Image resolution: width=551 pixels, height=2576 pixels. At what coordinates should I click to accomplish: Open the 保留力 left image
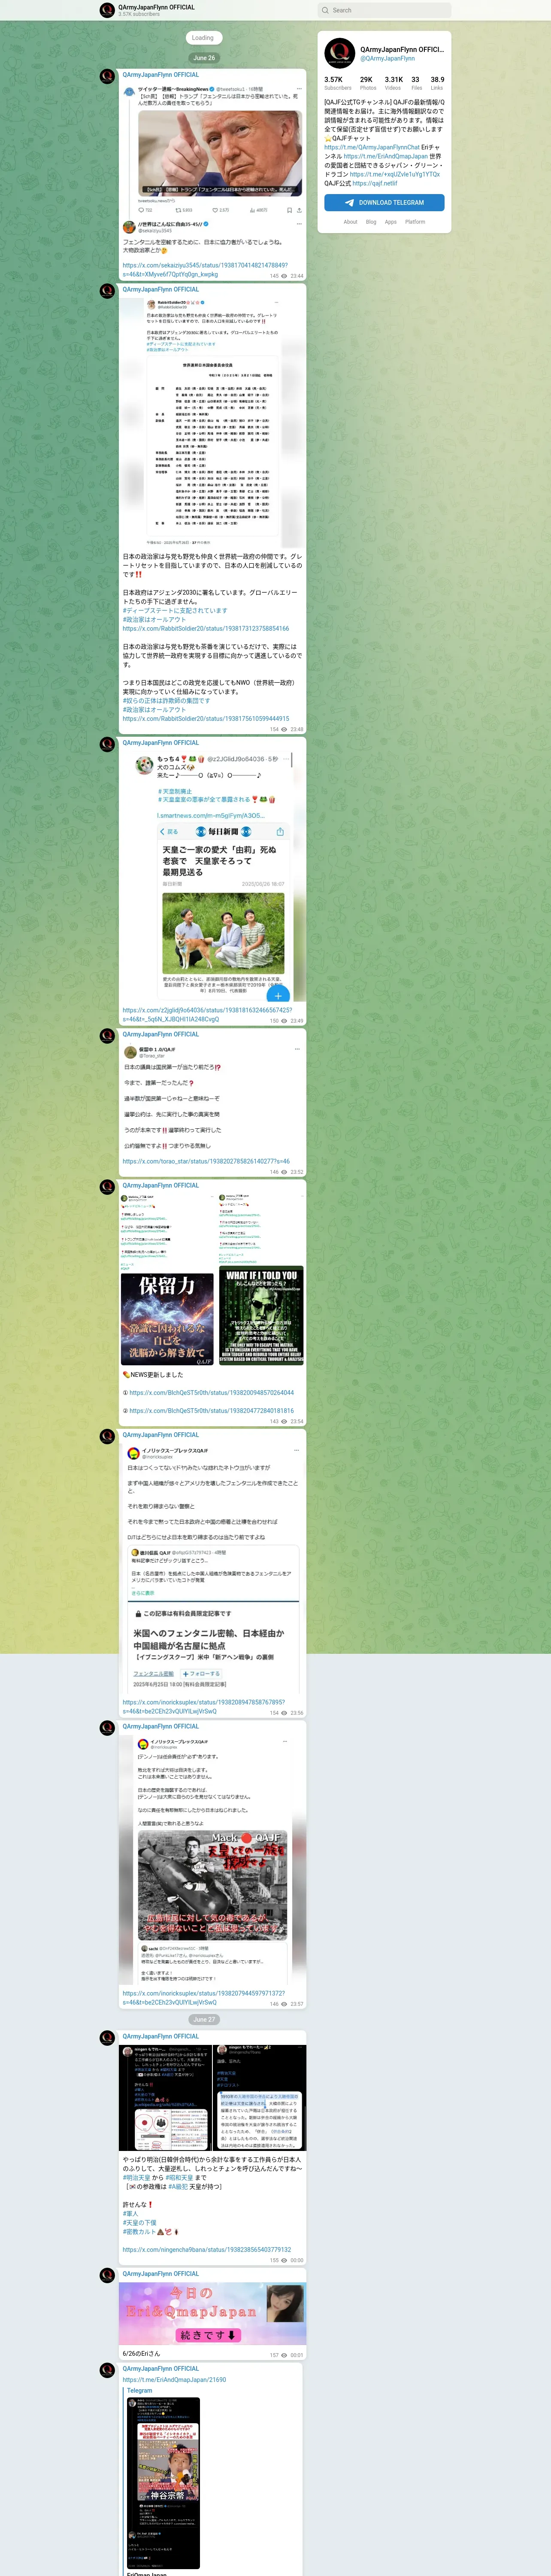tap(167, 1279)
